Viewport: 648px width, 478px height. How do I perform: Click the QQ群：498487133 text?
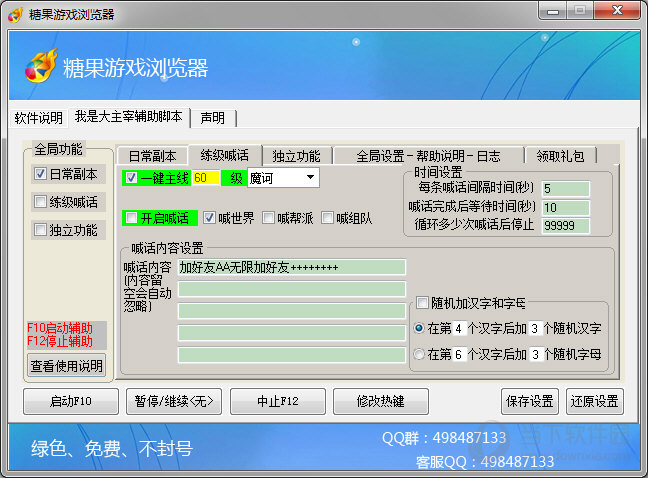[444, 438]
